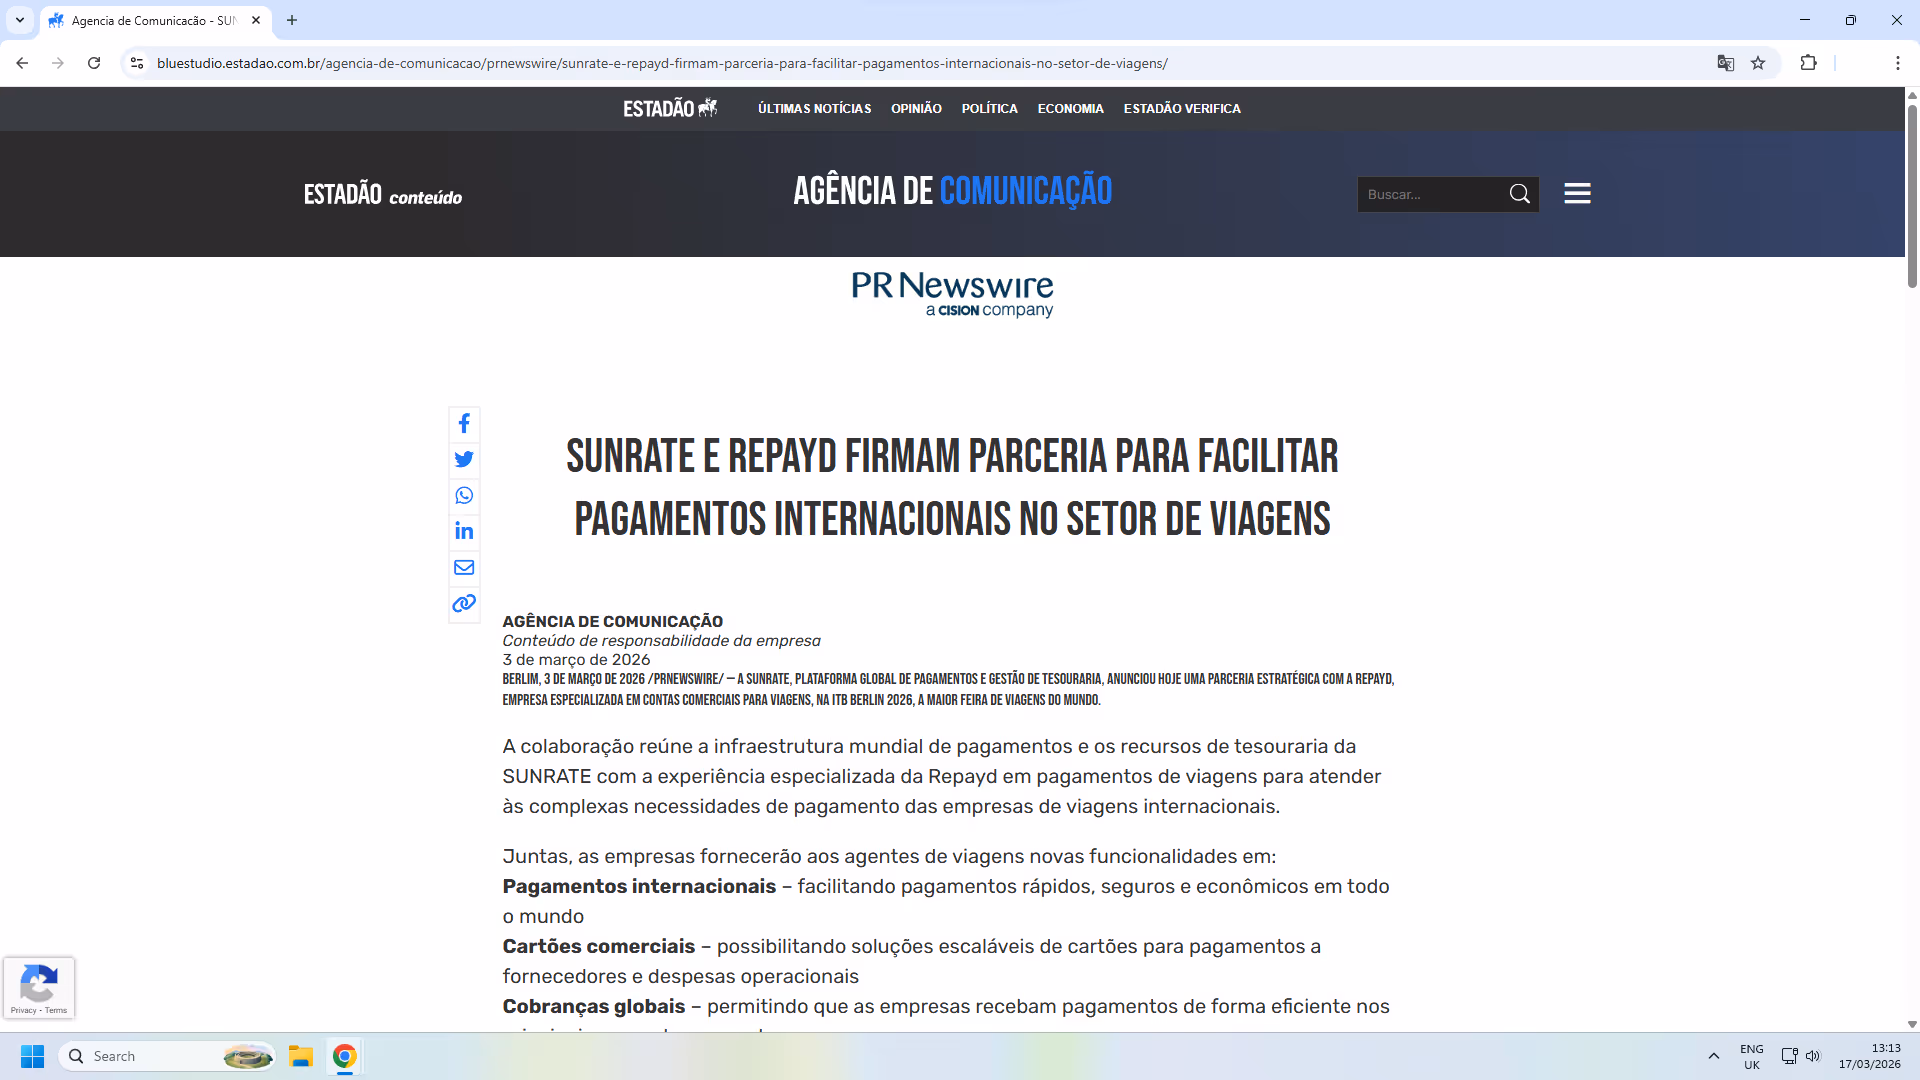Viewport: 1920px width, 1080px height.
Task: Share article on LinkedIn
Action: (464, 531)
